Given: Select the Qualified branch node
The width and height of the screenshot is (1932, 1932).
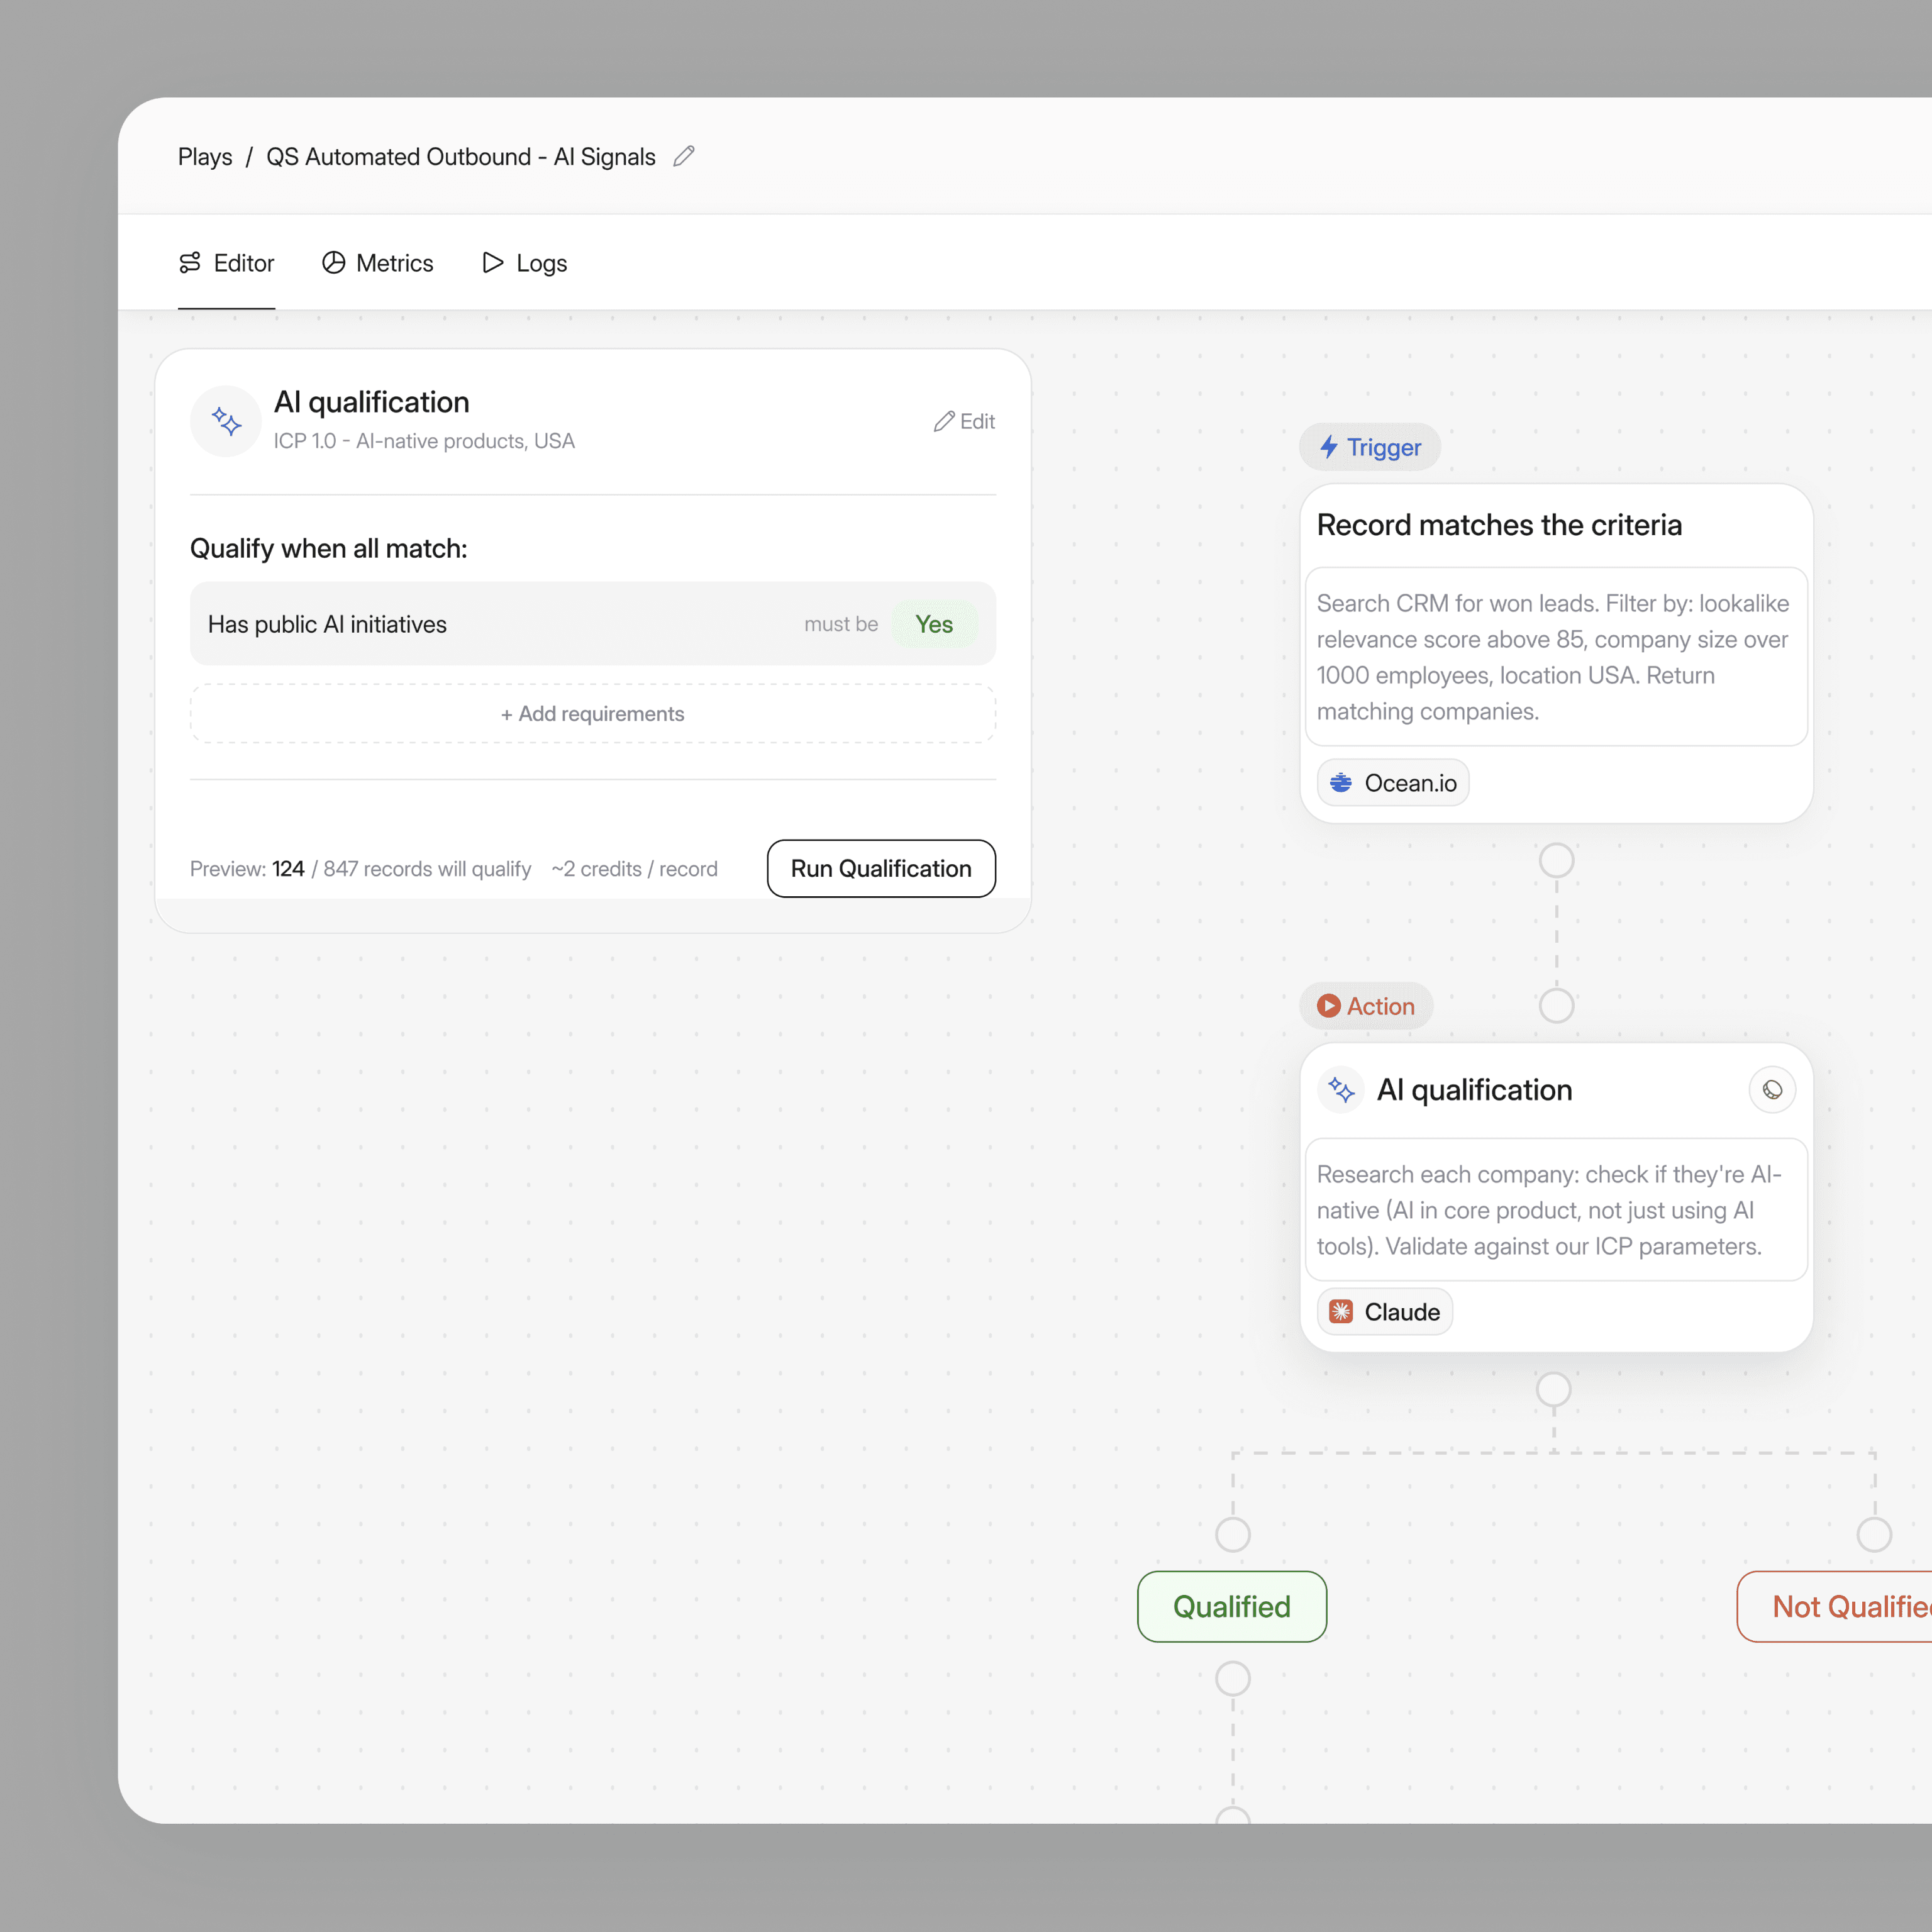Looking at the screenshot, I should [1232, 1607].
